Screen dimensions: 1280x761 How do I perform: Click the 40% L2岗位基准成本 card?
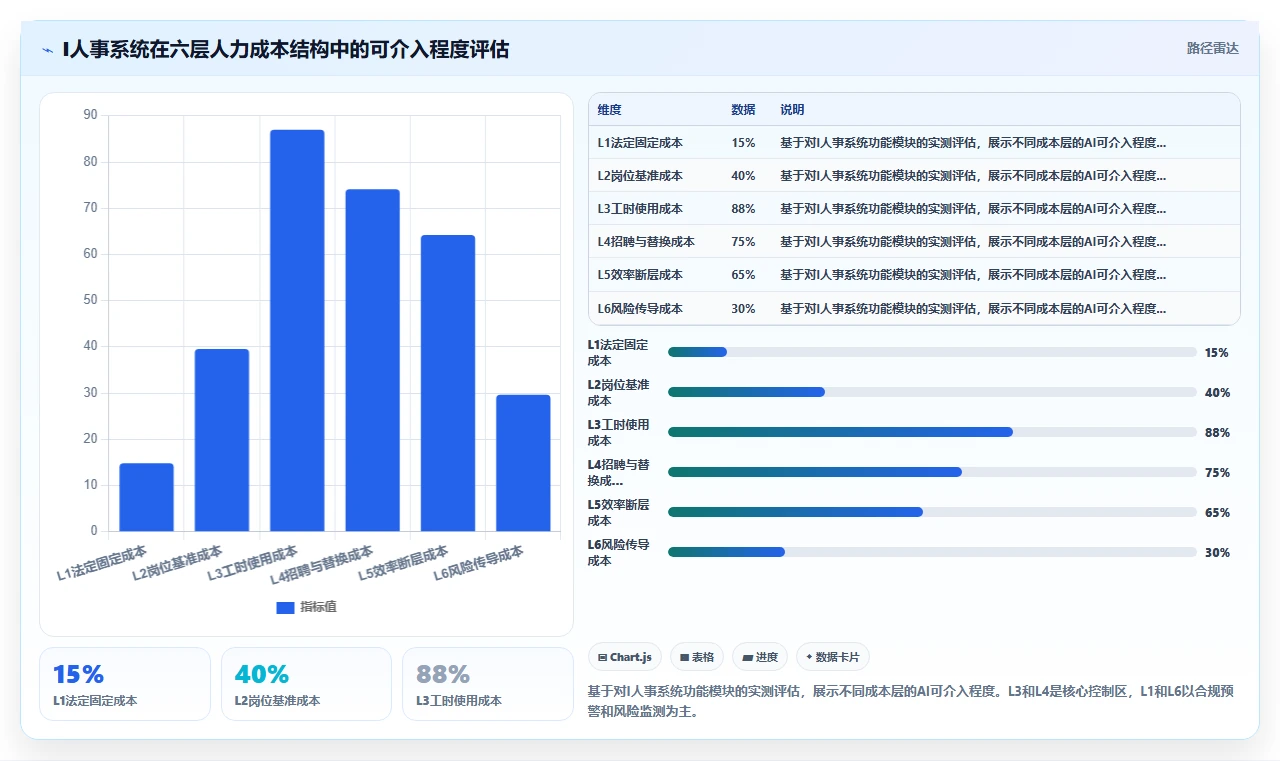[x=306, y=684]
